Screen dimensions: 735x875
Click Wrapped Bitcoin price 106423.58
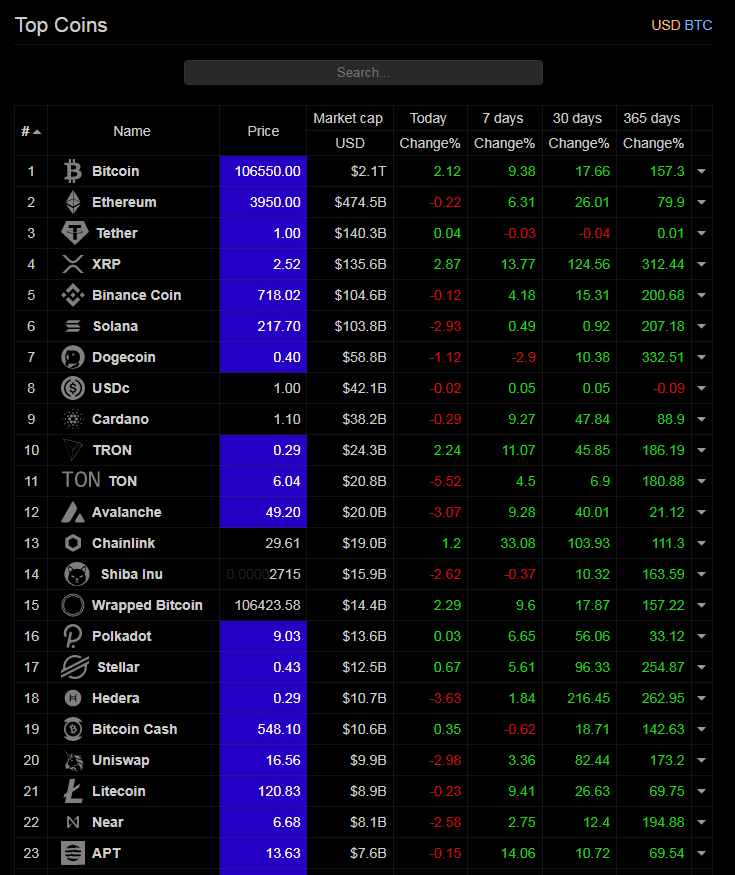pos(267,605)
